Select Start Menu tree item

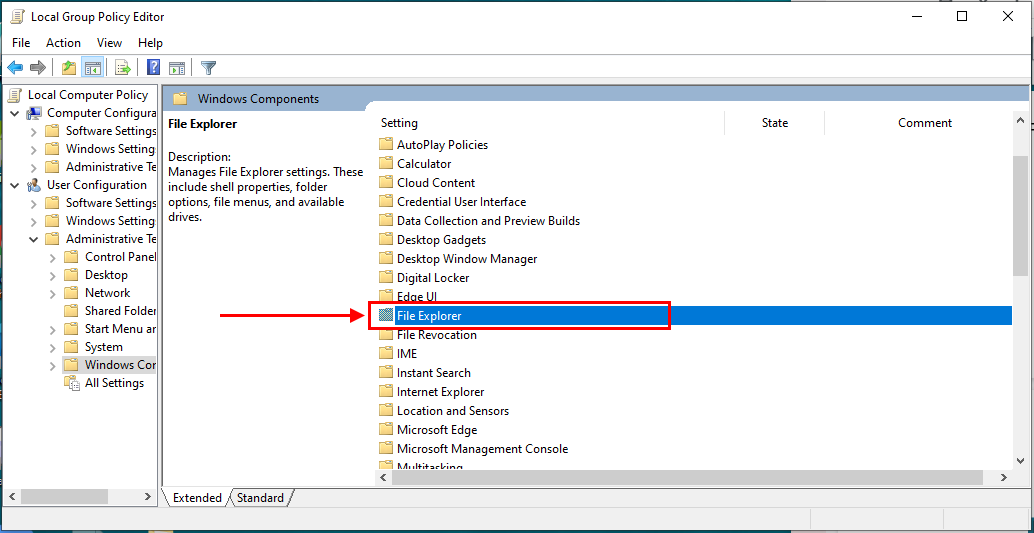coord(120,329)
